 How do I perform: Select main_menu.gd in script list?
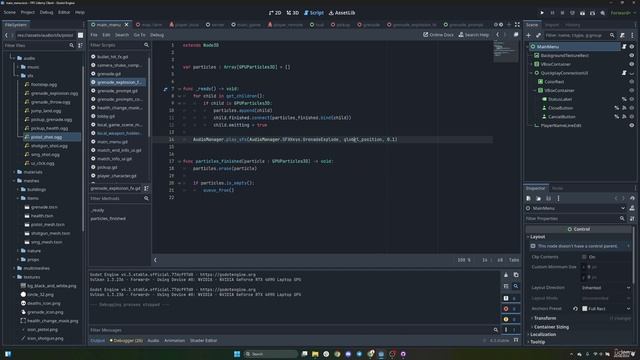click(112, 142)
